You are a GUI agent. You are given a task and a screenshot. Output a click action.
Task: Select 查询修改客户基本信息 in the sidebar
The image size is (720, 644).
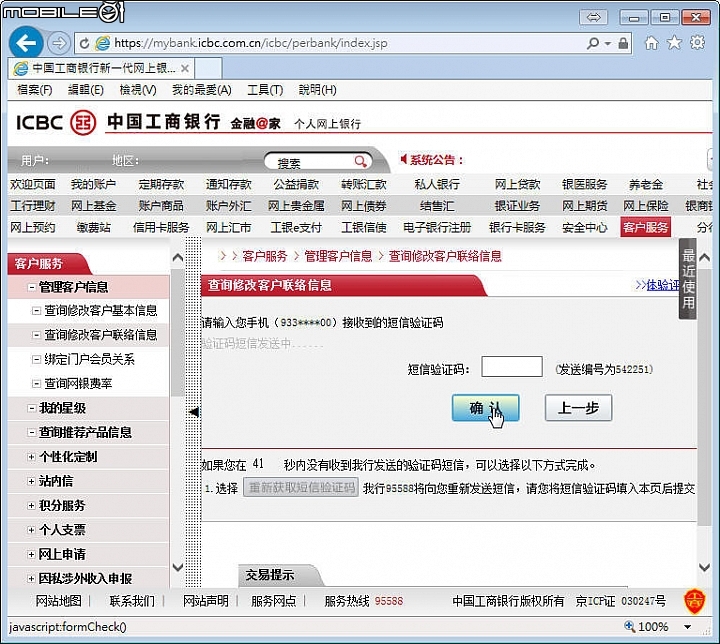pos(101,311)
